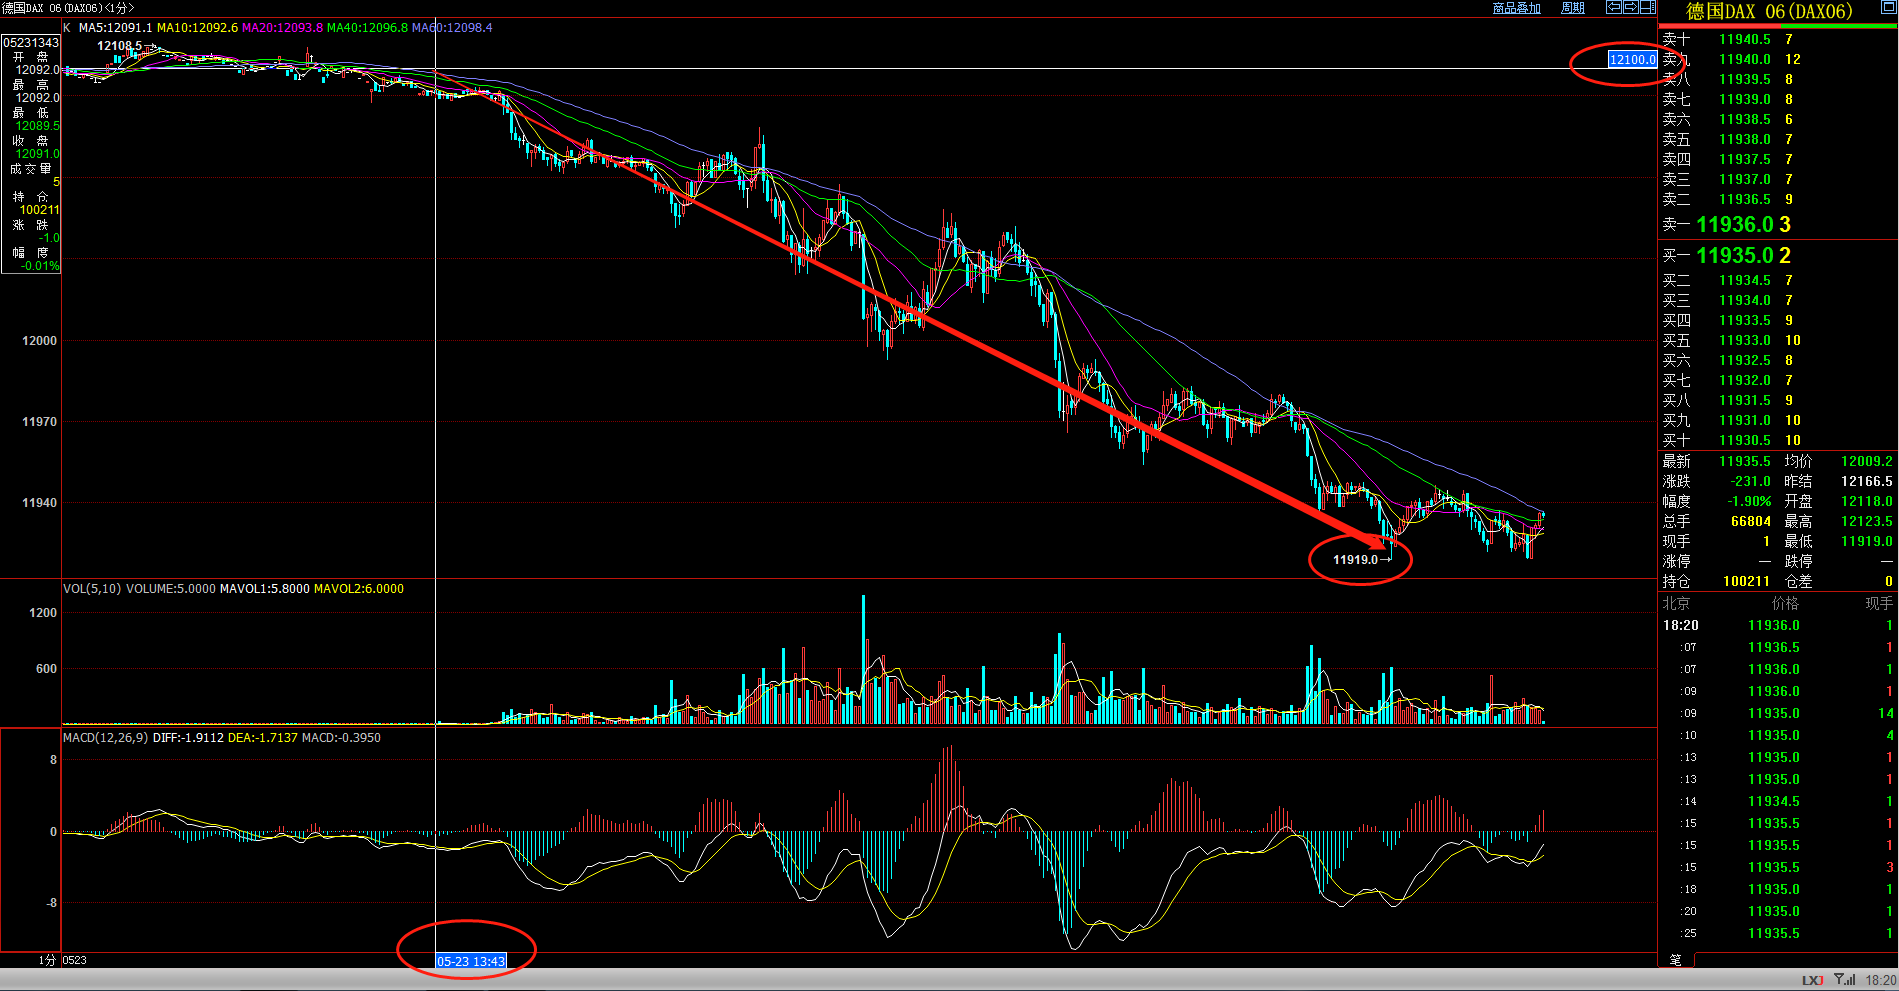This screenshot has width=1899, height=991.
Task: Select the MA5:12091.1 indicator label
Action: pyautogui.click(x=115, y=28)
